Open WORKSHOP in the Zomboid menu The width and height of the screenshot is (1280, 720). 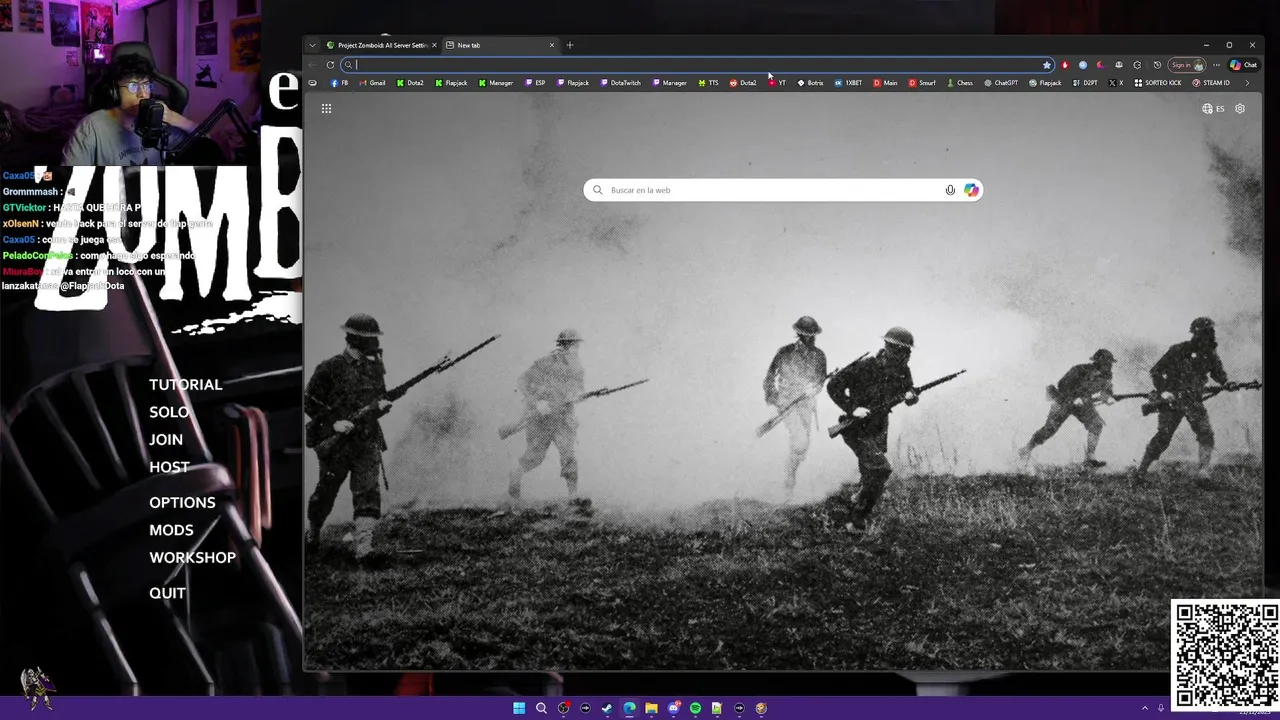193,558
